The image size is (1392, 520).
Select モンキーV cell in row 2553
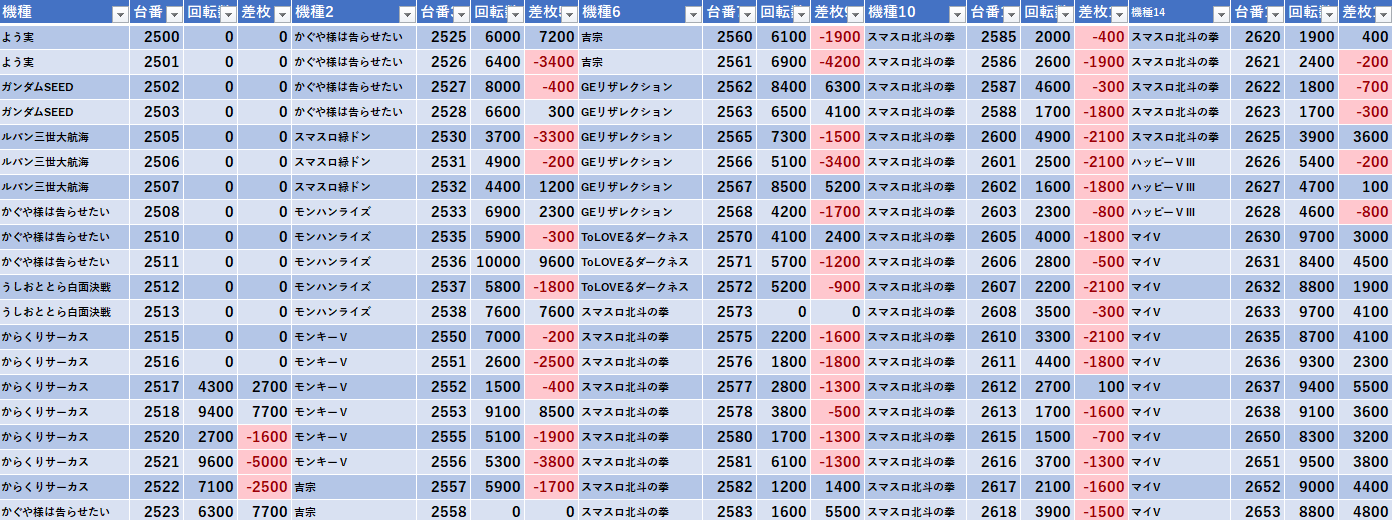point(354,412)
